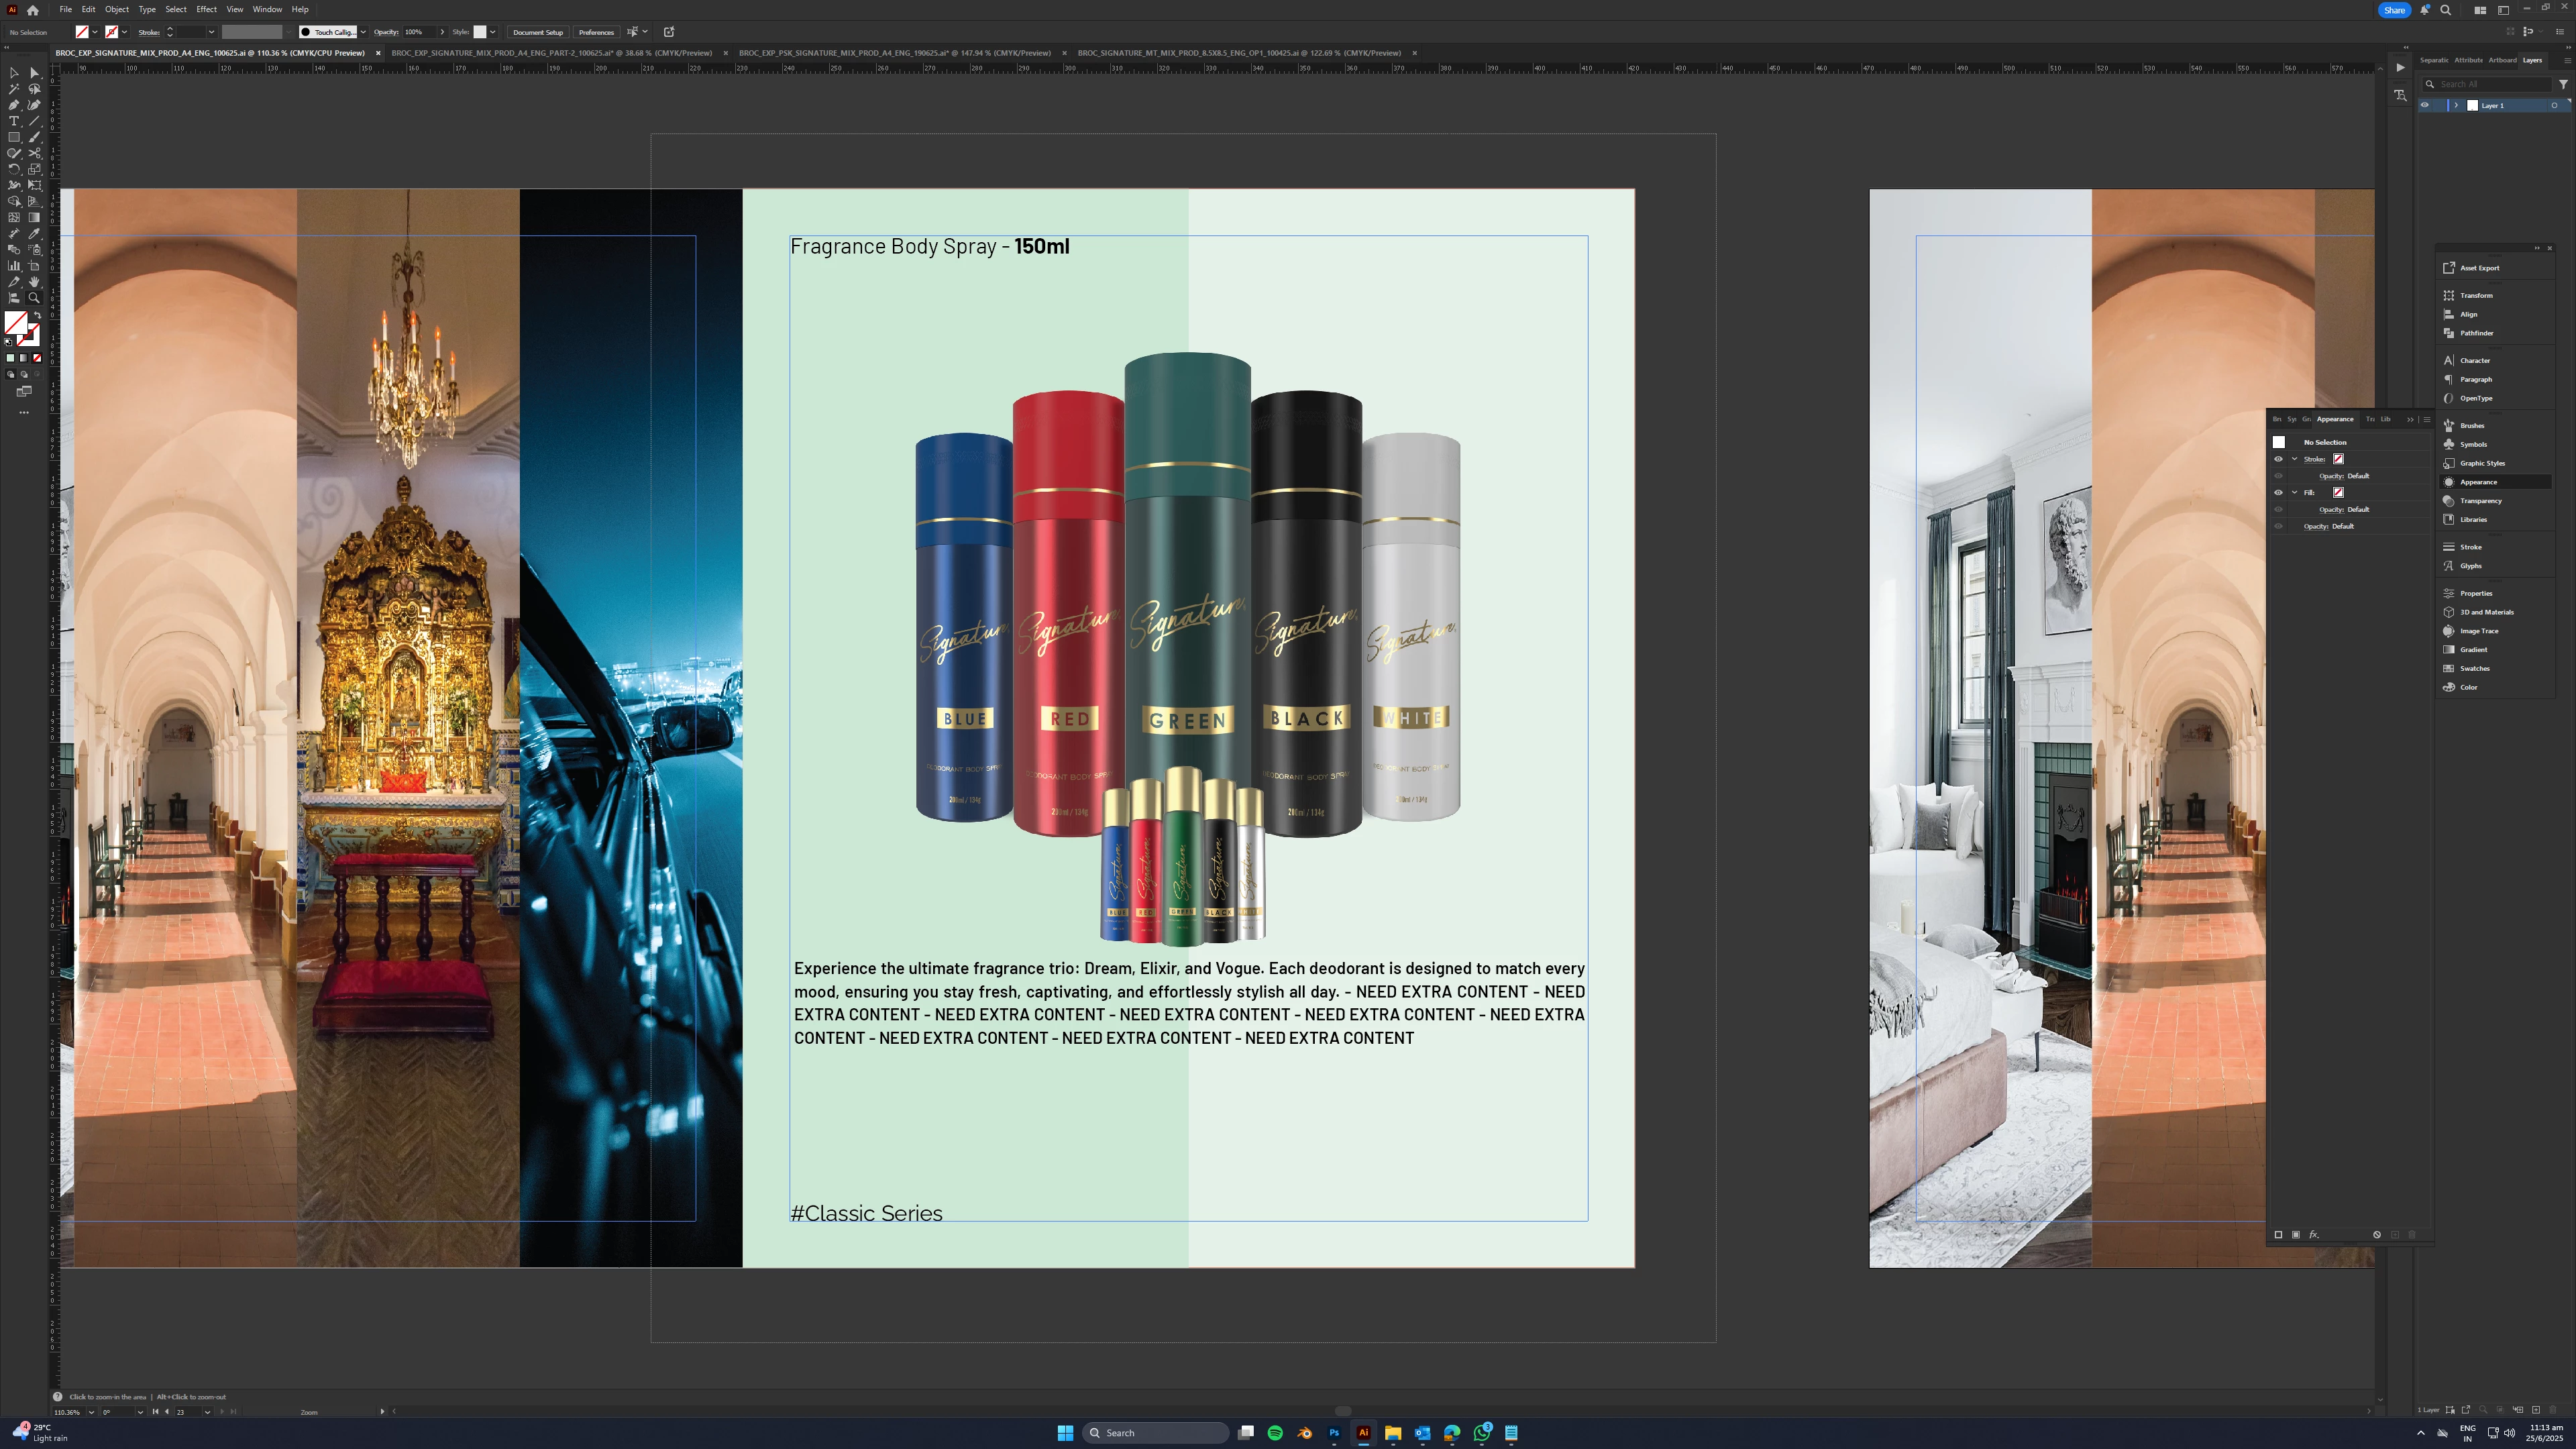Expand Layer 1 in Layers panel
The image size is (2576, 1449).
pos(2456,105)
